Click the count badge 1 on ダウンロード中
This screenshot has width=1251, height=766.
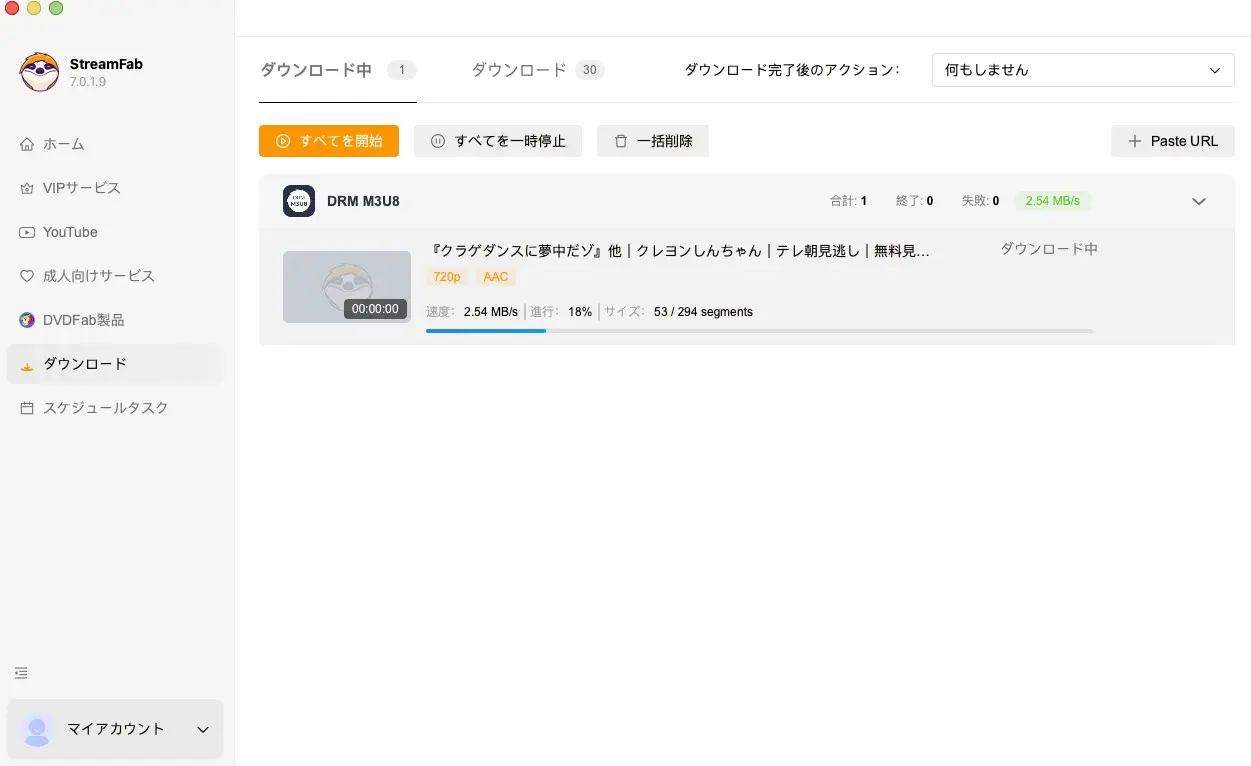(x=402, y=70)
